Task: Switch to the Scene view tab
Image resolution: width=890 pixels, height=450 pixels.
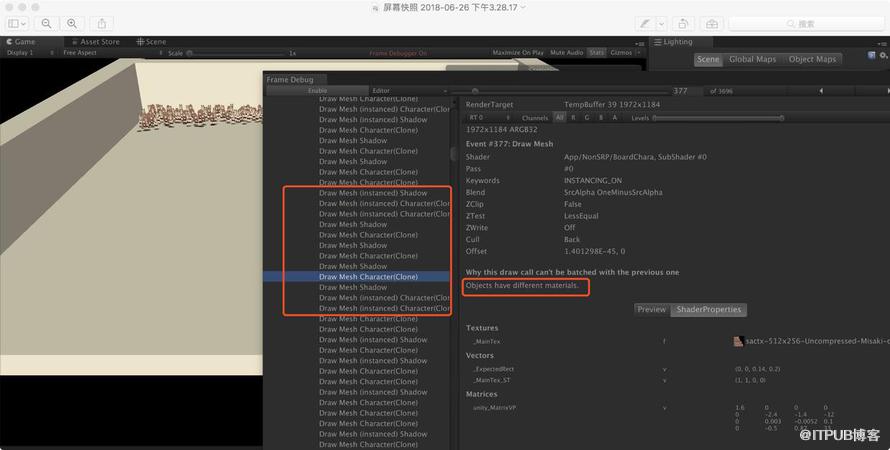Action: coord(151,41)
